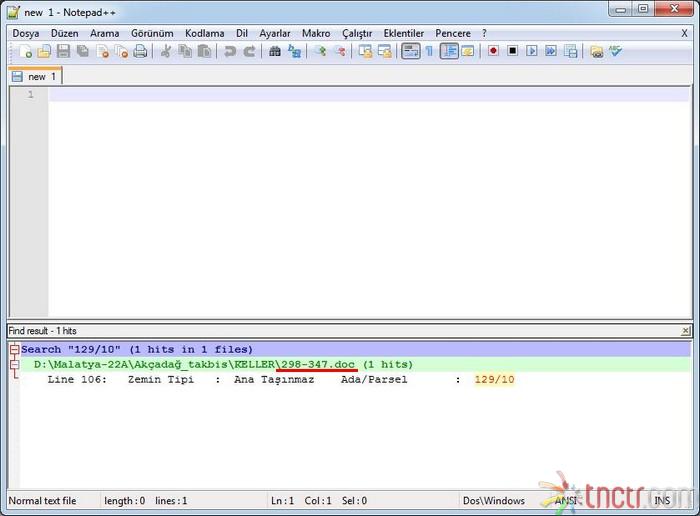Stop macro recording with square icon
The width and height of the screenshot is (700, 516).
512,51
